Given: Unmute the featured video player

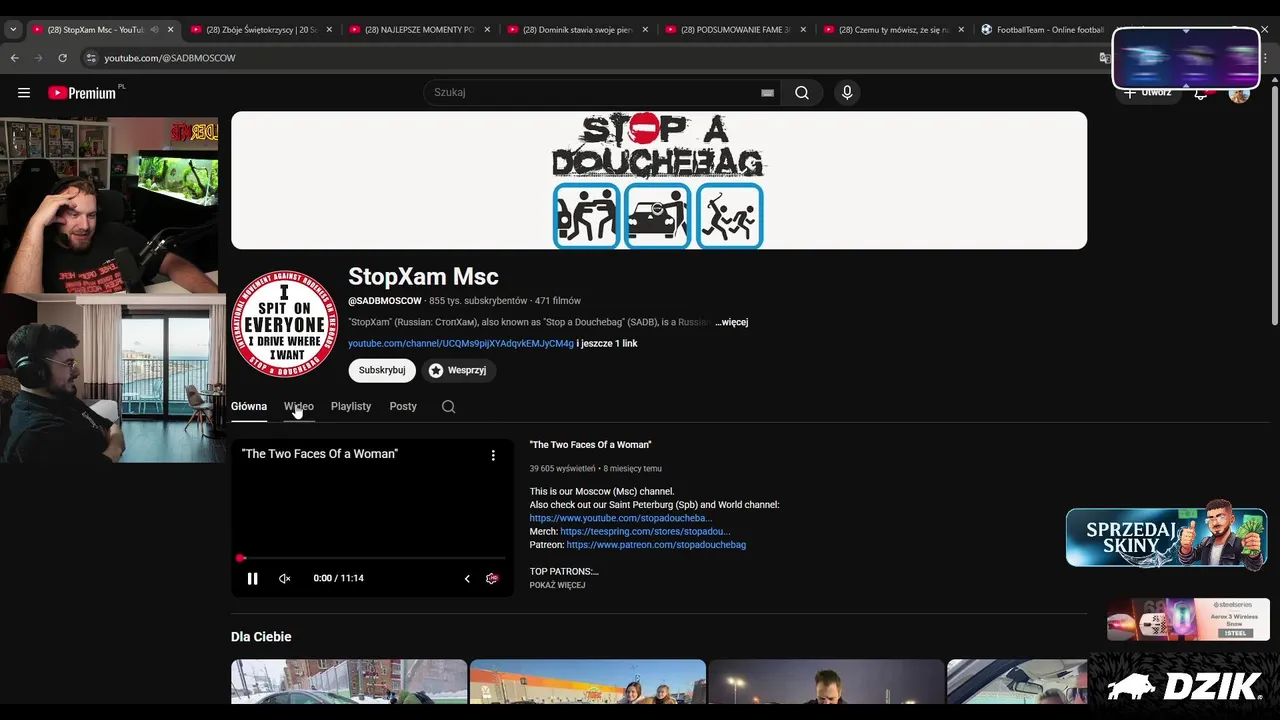Looking at the screenshot, I should [x=284, y=578].
